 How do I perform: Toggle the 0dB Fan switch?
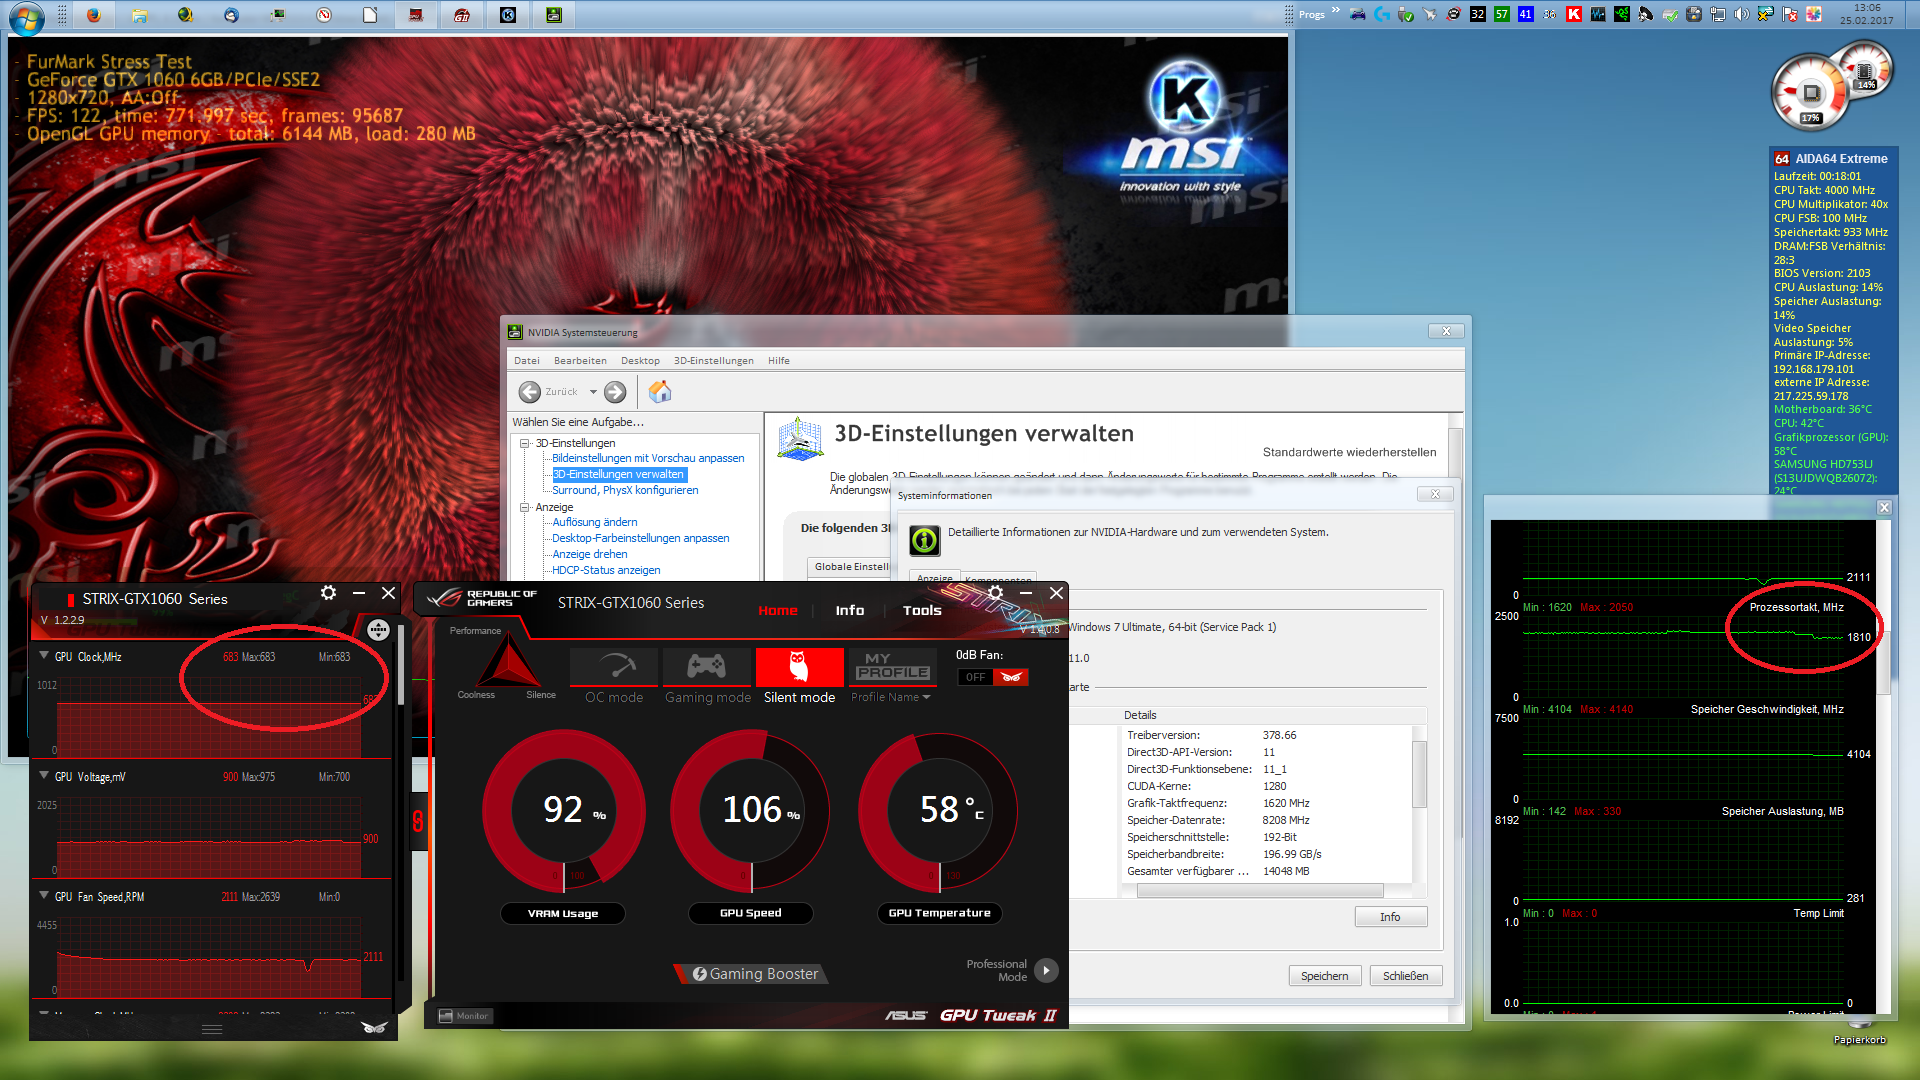coord(992,677)
